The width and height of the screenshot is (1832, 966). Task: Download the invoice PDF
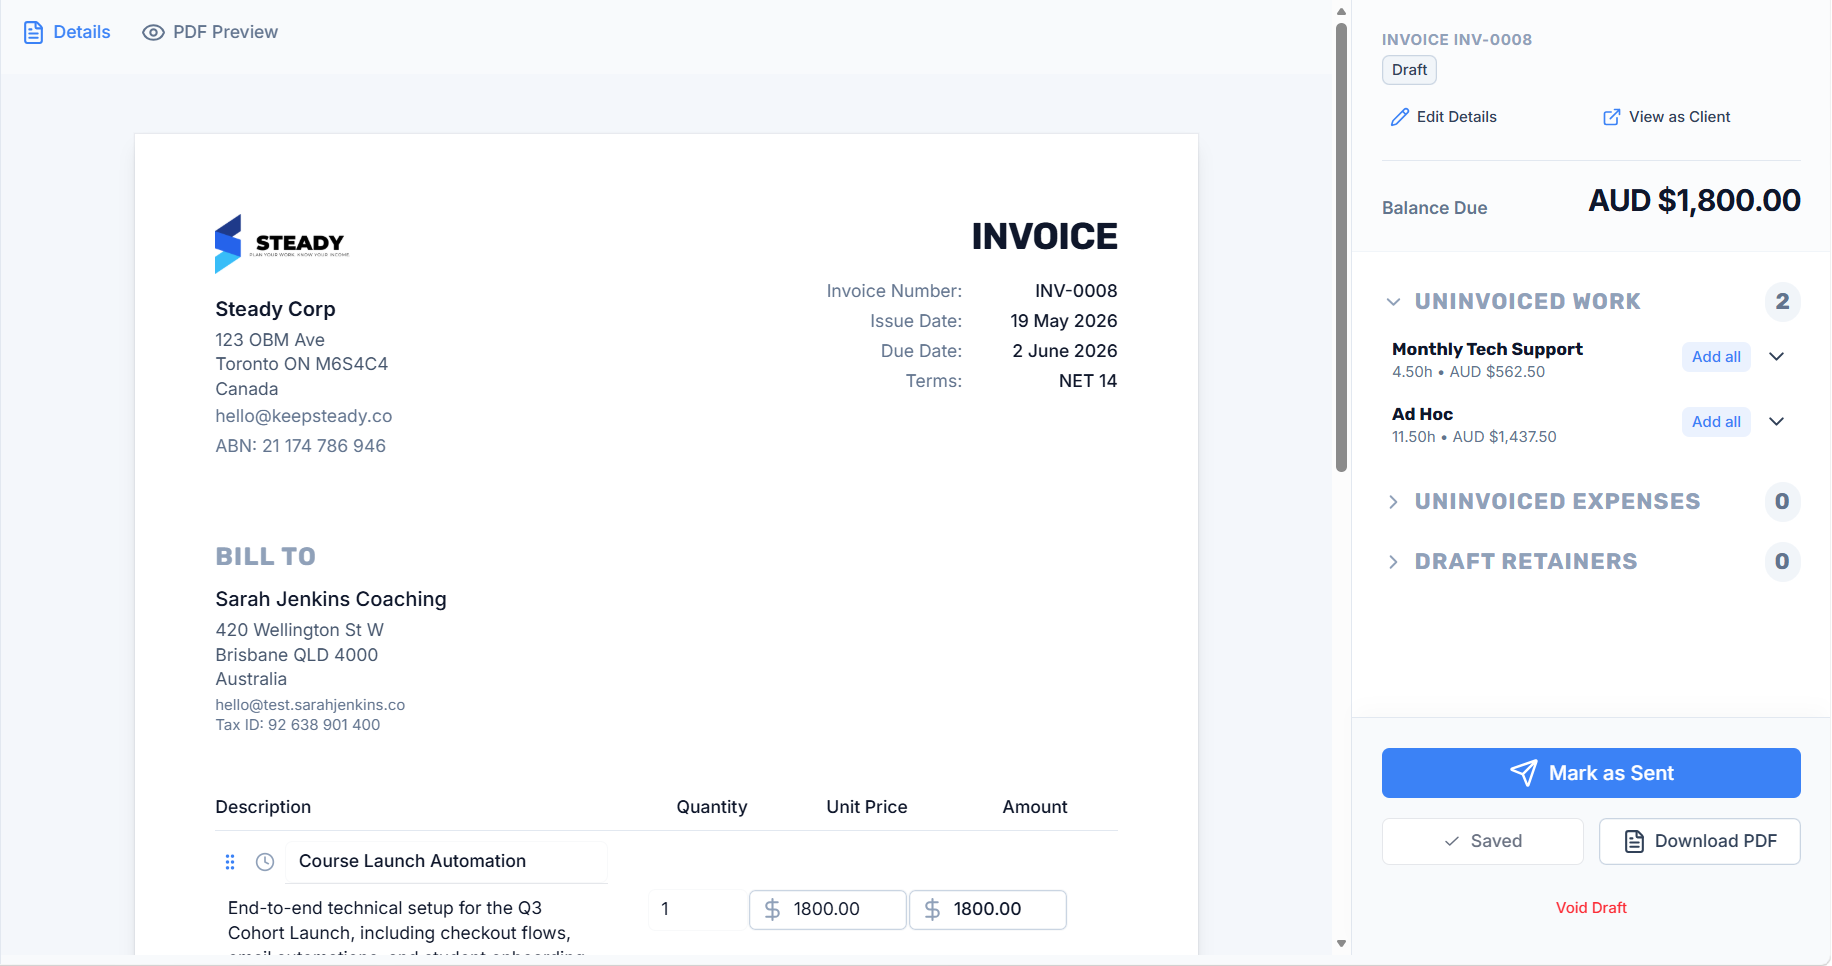(1700, 841)
